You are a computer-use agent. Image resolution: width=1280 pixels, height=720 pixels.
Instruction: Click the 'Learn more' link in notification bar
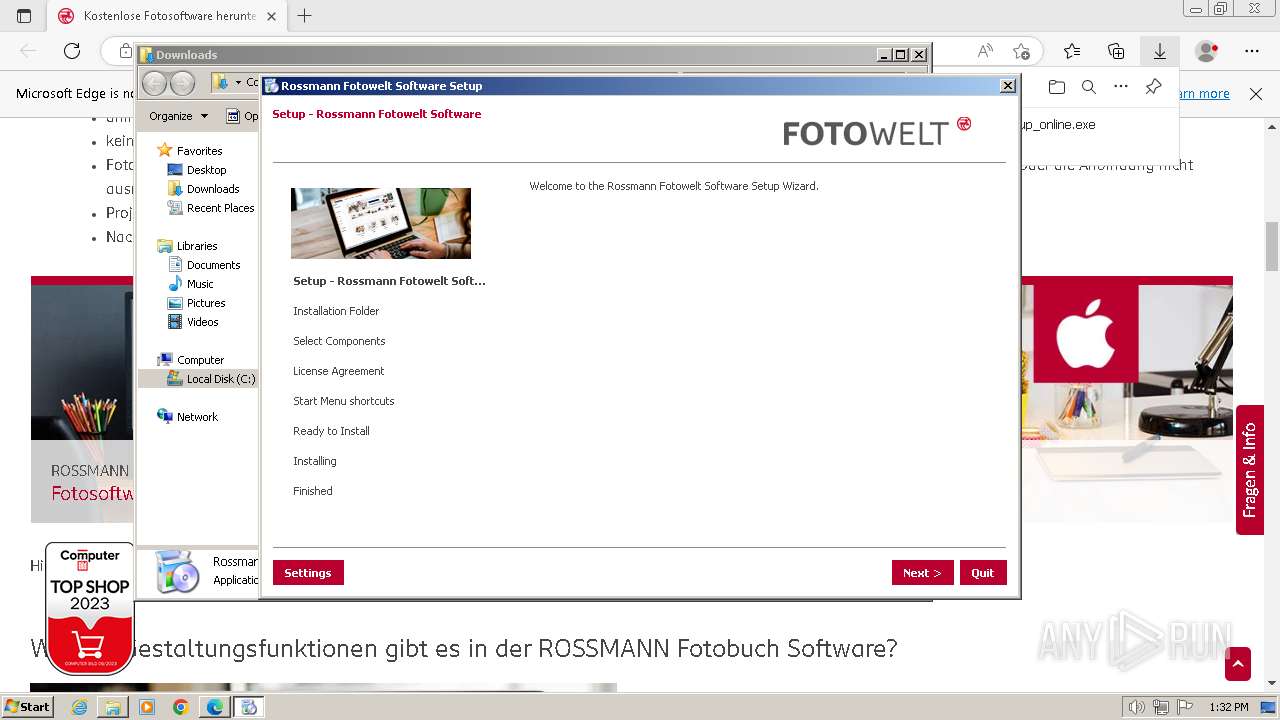pos(1204,93)
